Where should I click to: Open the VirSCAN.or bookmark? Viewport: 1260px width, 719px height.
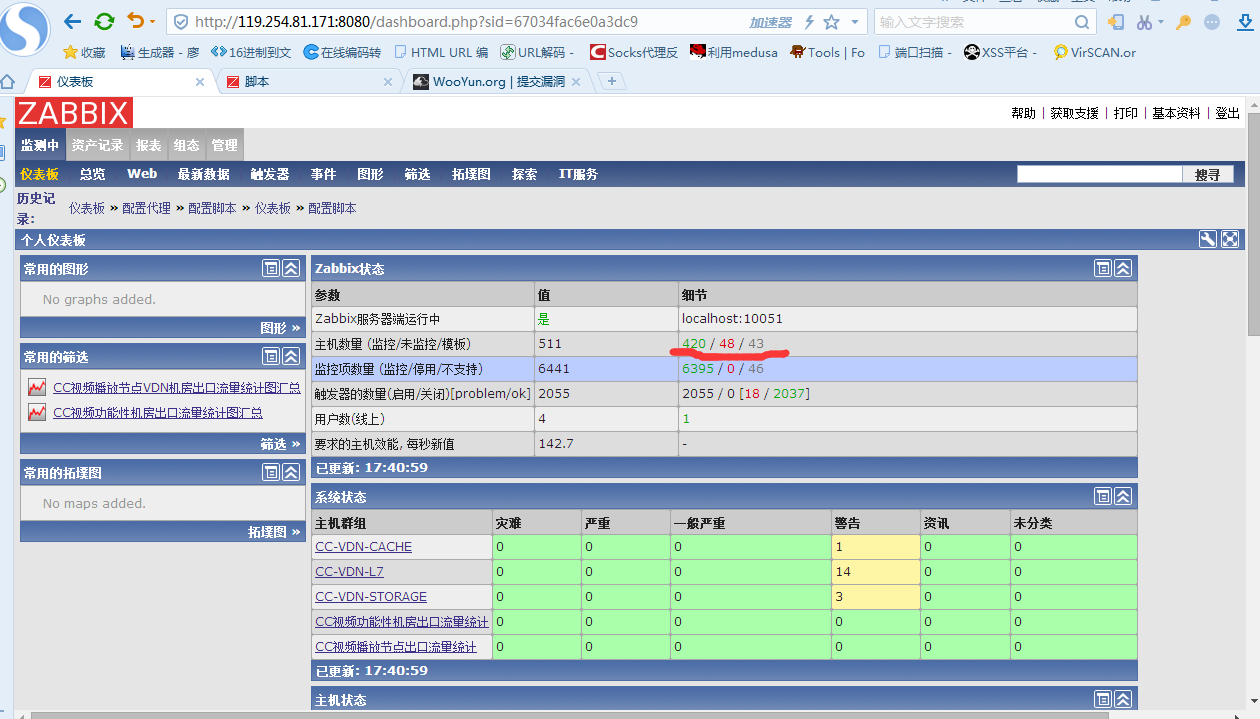(x=1095, y=52)
